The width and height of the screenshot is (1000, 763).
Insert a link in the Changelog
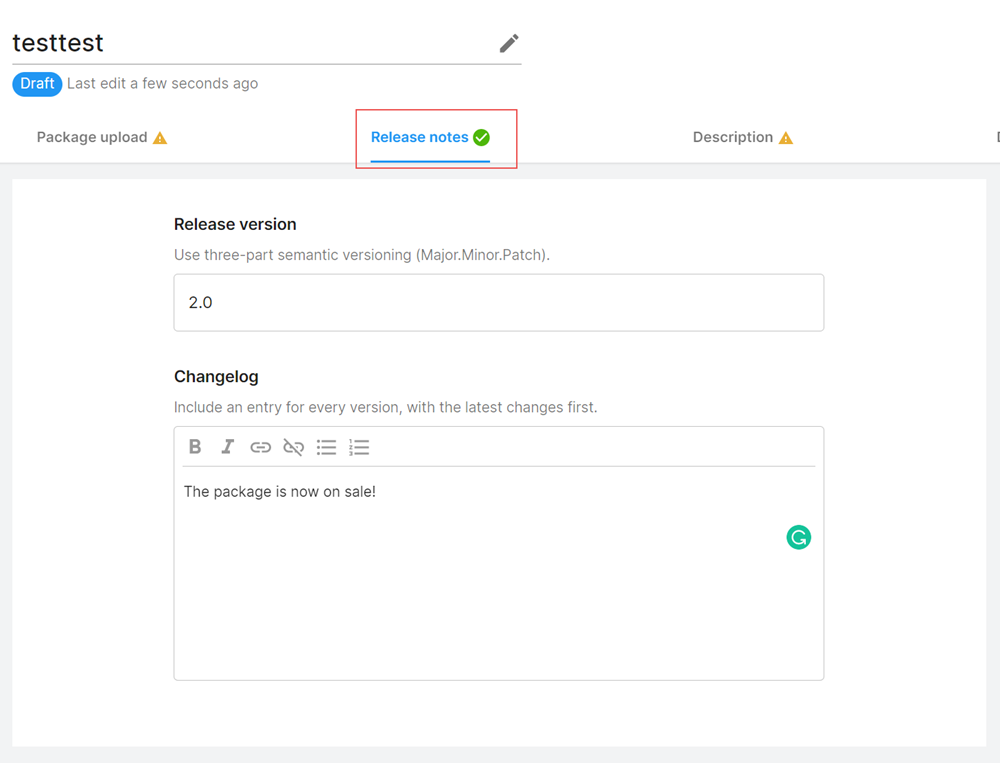[260, 447]
